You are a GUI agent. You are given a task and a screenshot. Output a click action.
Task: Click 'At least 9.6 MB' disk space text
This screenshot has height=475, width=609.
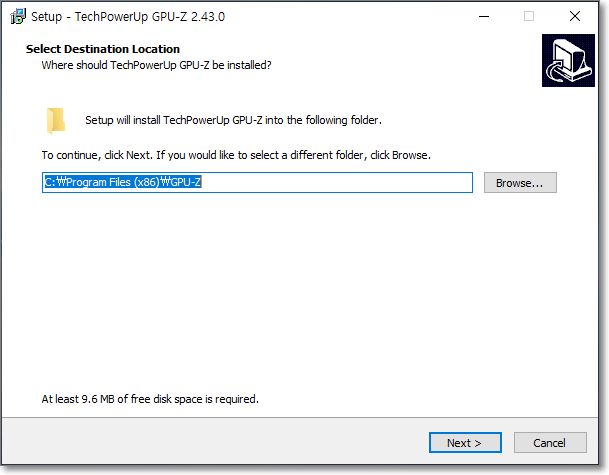[x=150, y=399]
